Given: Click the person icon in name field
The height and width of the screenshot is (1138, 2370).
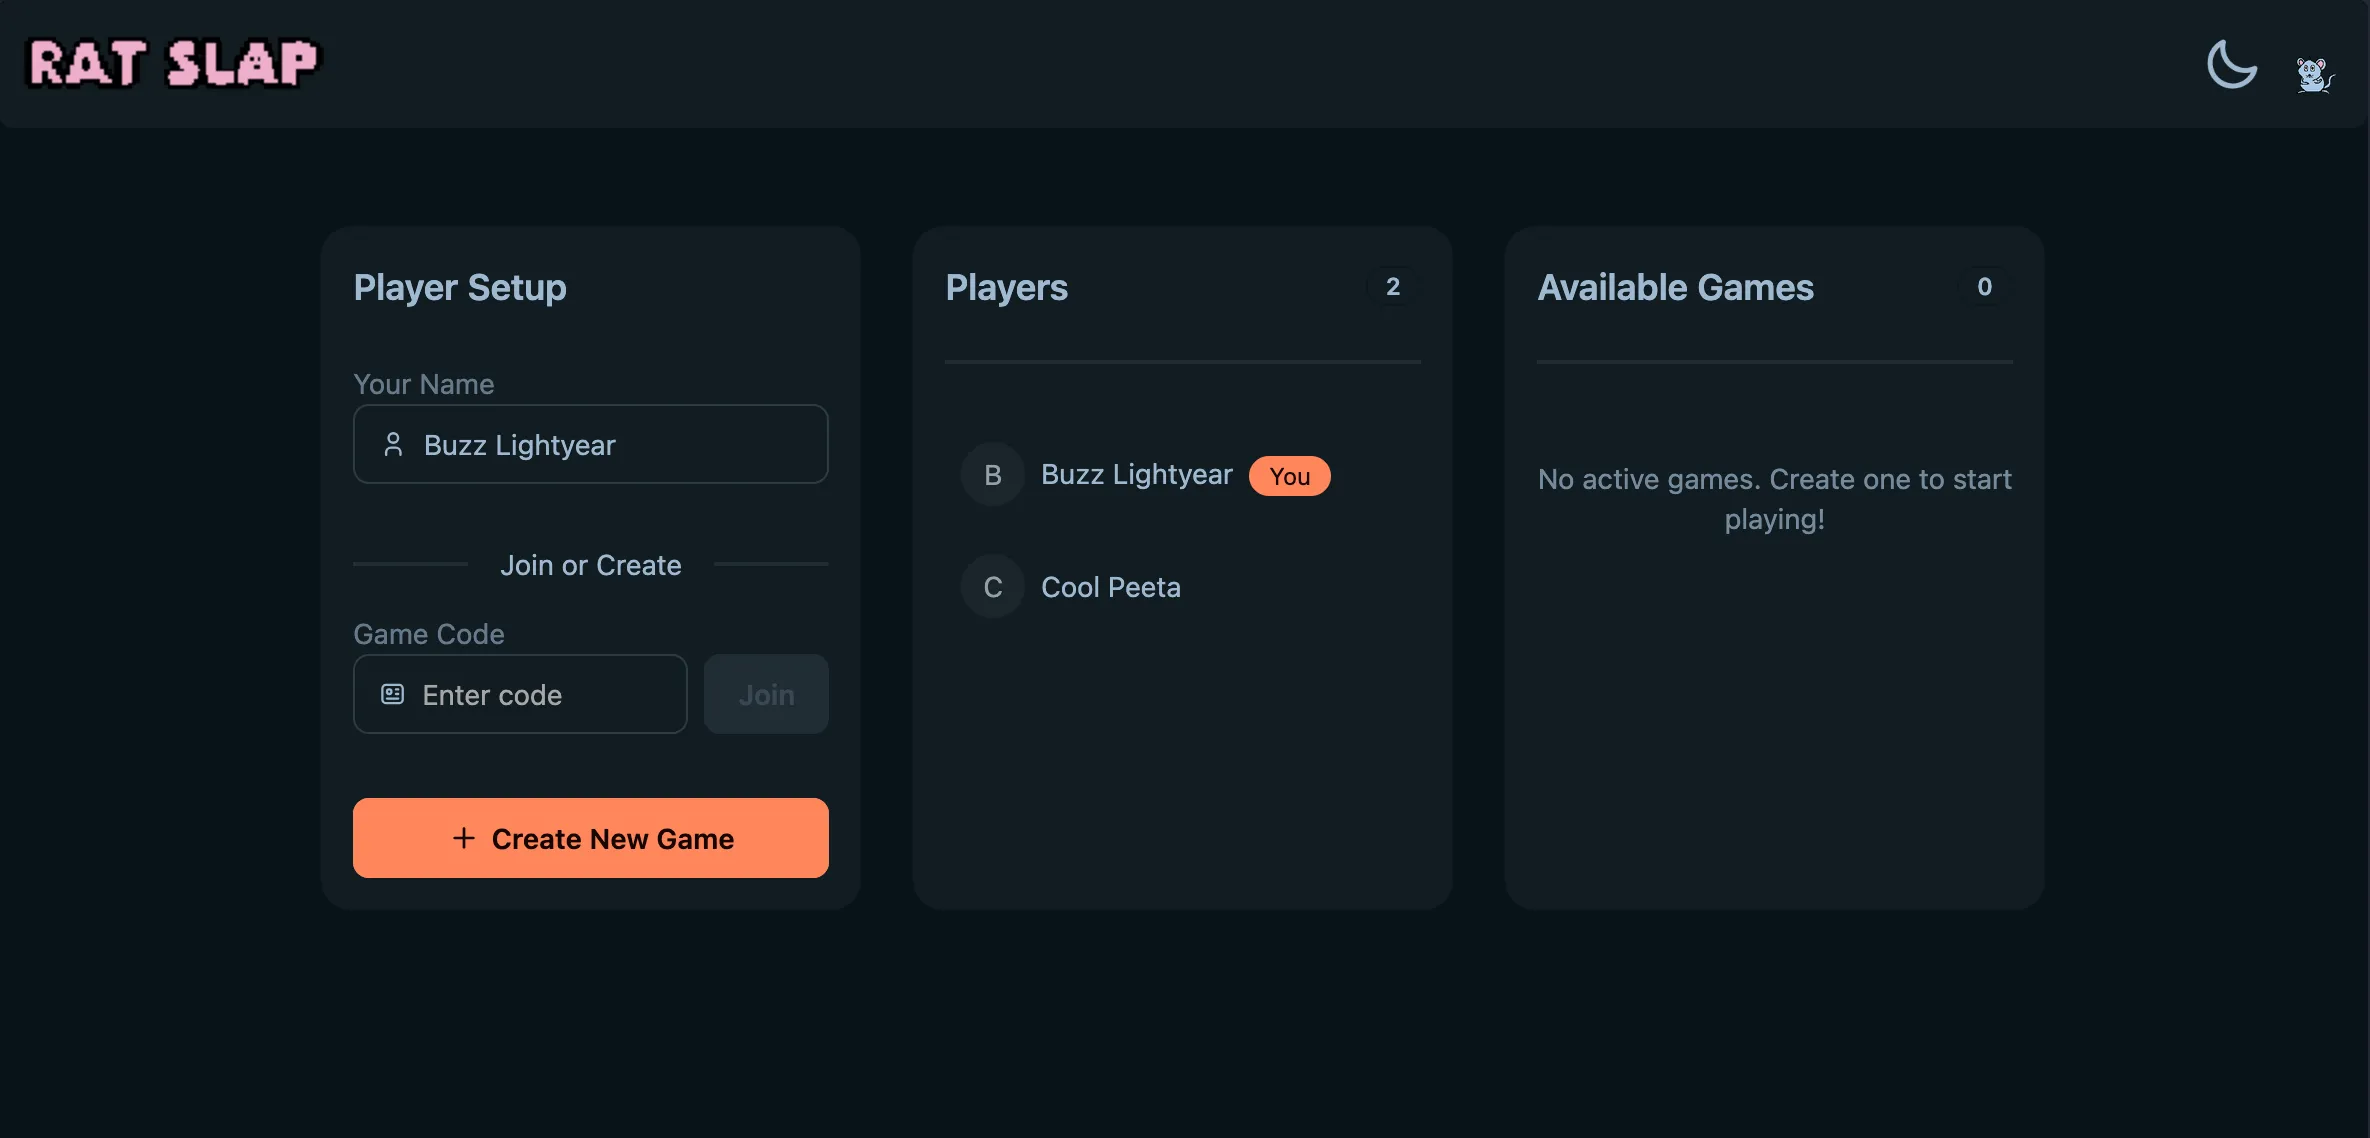Looking at the screenshot, I should [x=393, y=445].
